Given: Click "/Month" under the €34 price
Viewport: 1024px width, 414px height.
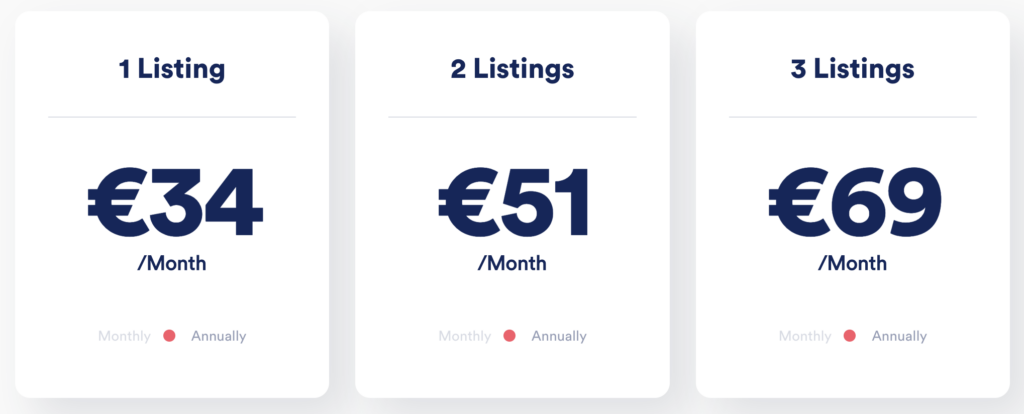Looking at the screenshot, I should 172,264.
